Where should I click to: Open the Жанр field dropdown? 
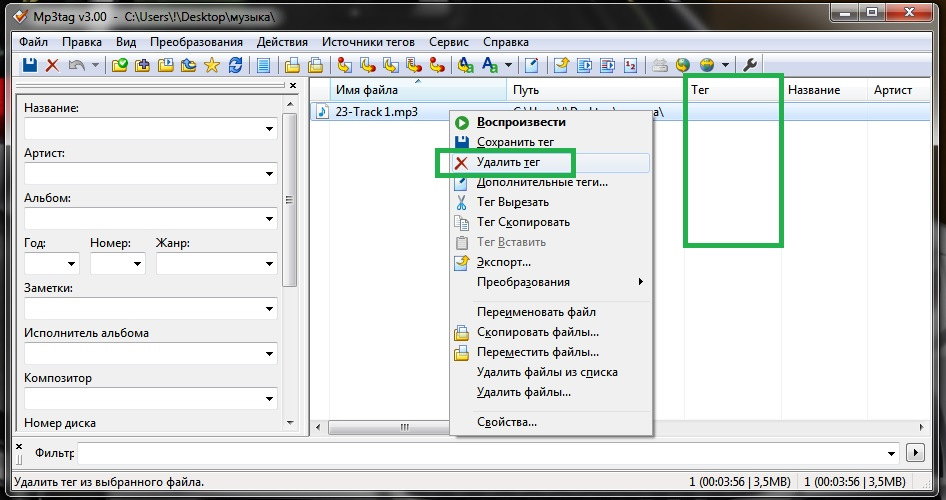tap(269, 264)
